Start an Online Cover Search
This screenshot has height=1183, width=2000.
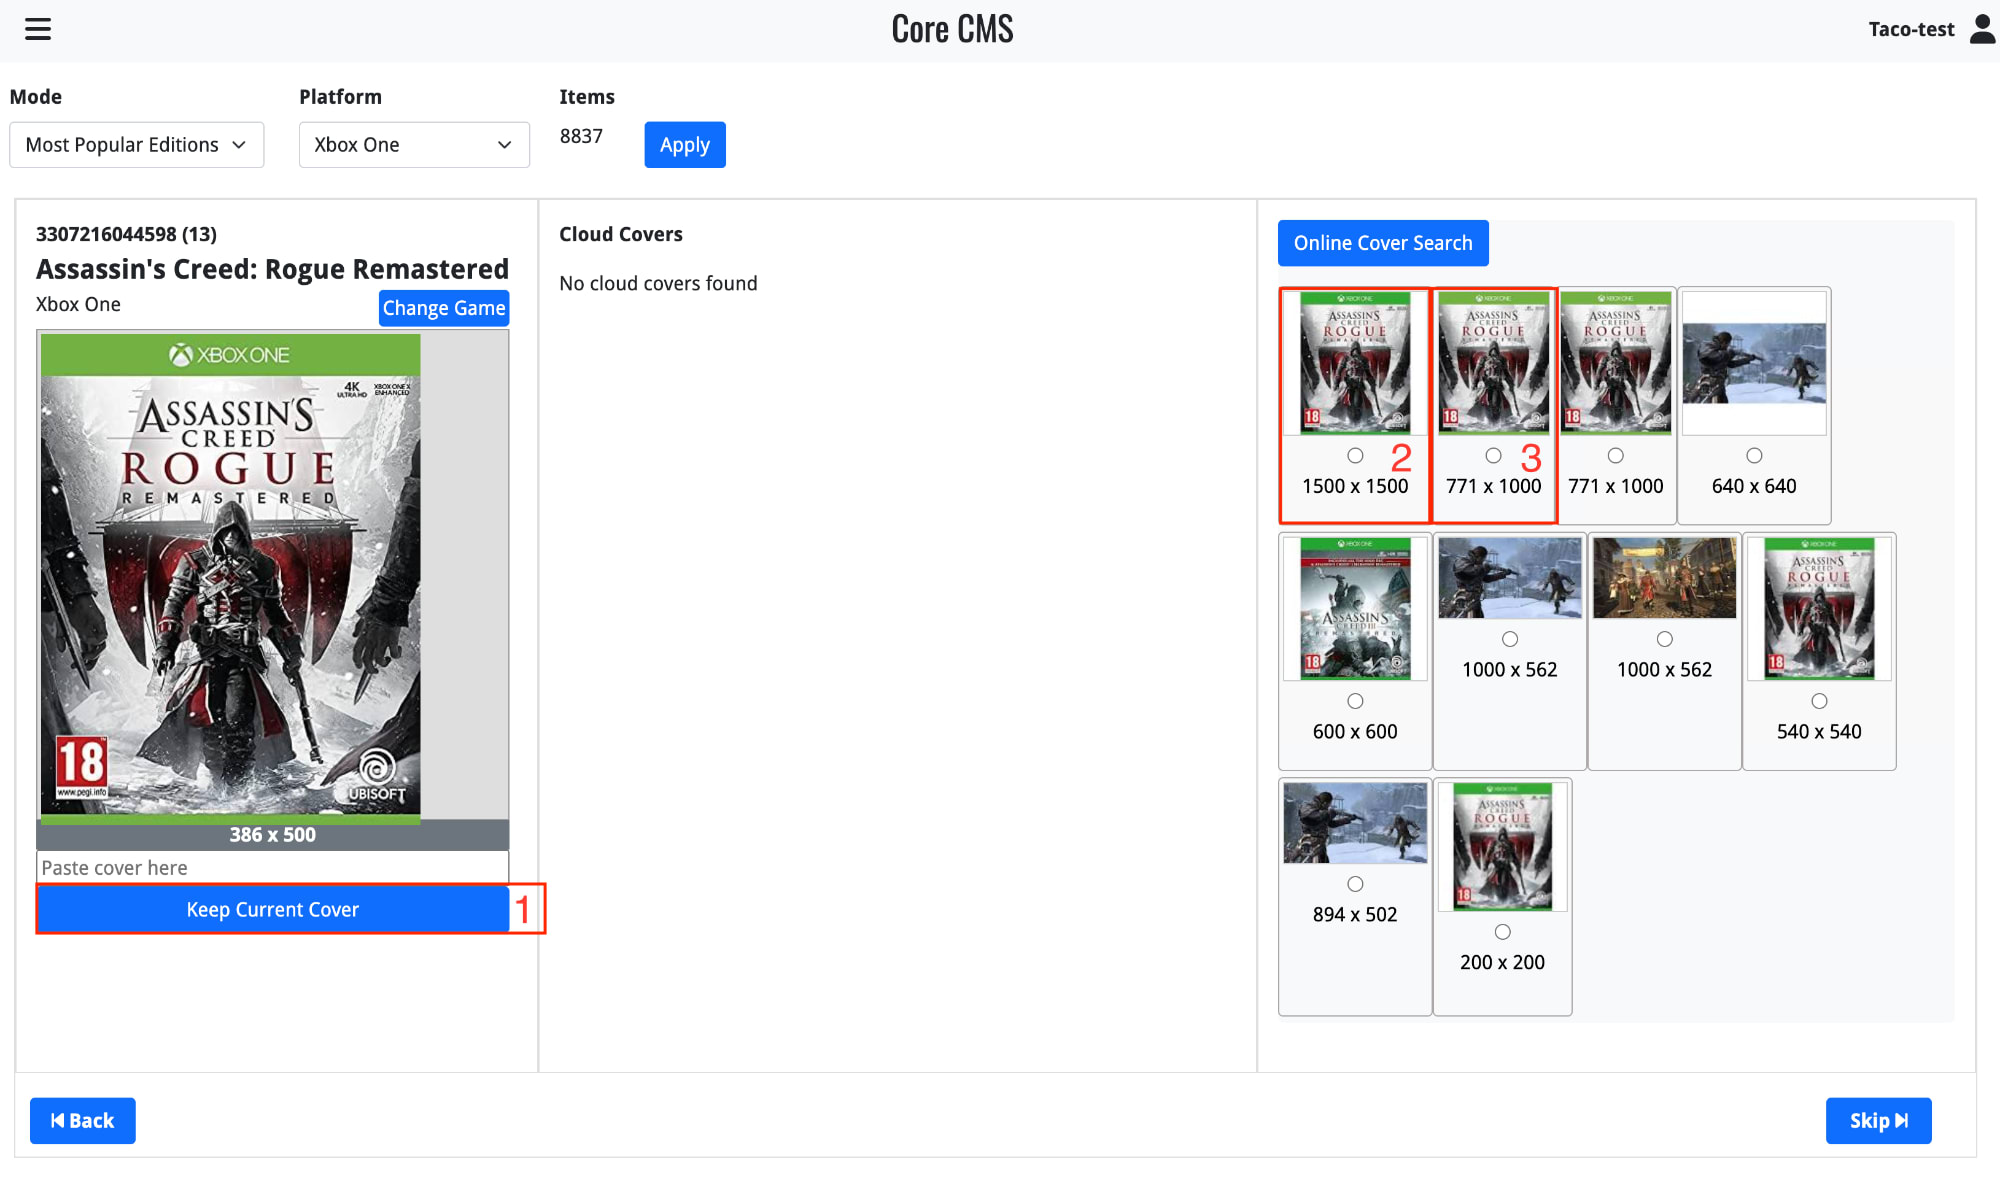pyautogui.click(x=1383, y=243)
